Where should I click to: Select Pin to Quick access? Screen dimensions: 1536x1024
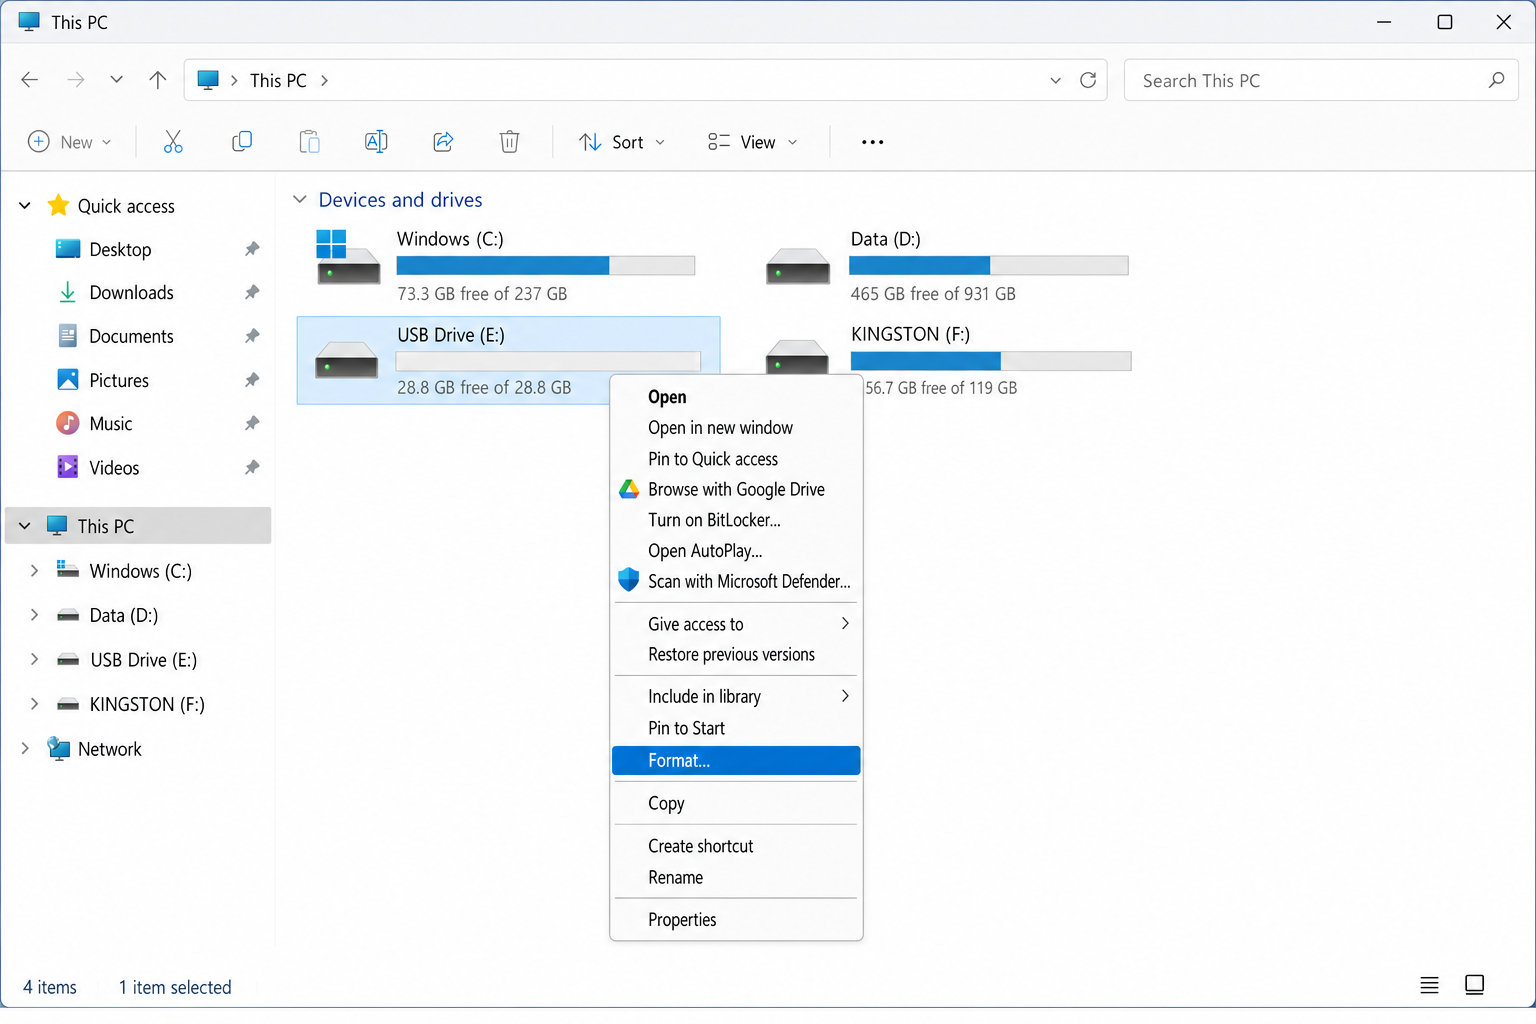(x=736, y=459)
